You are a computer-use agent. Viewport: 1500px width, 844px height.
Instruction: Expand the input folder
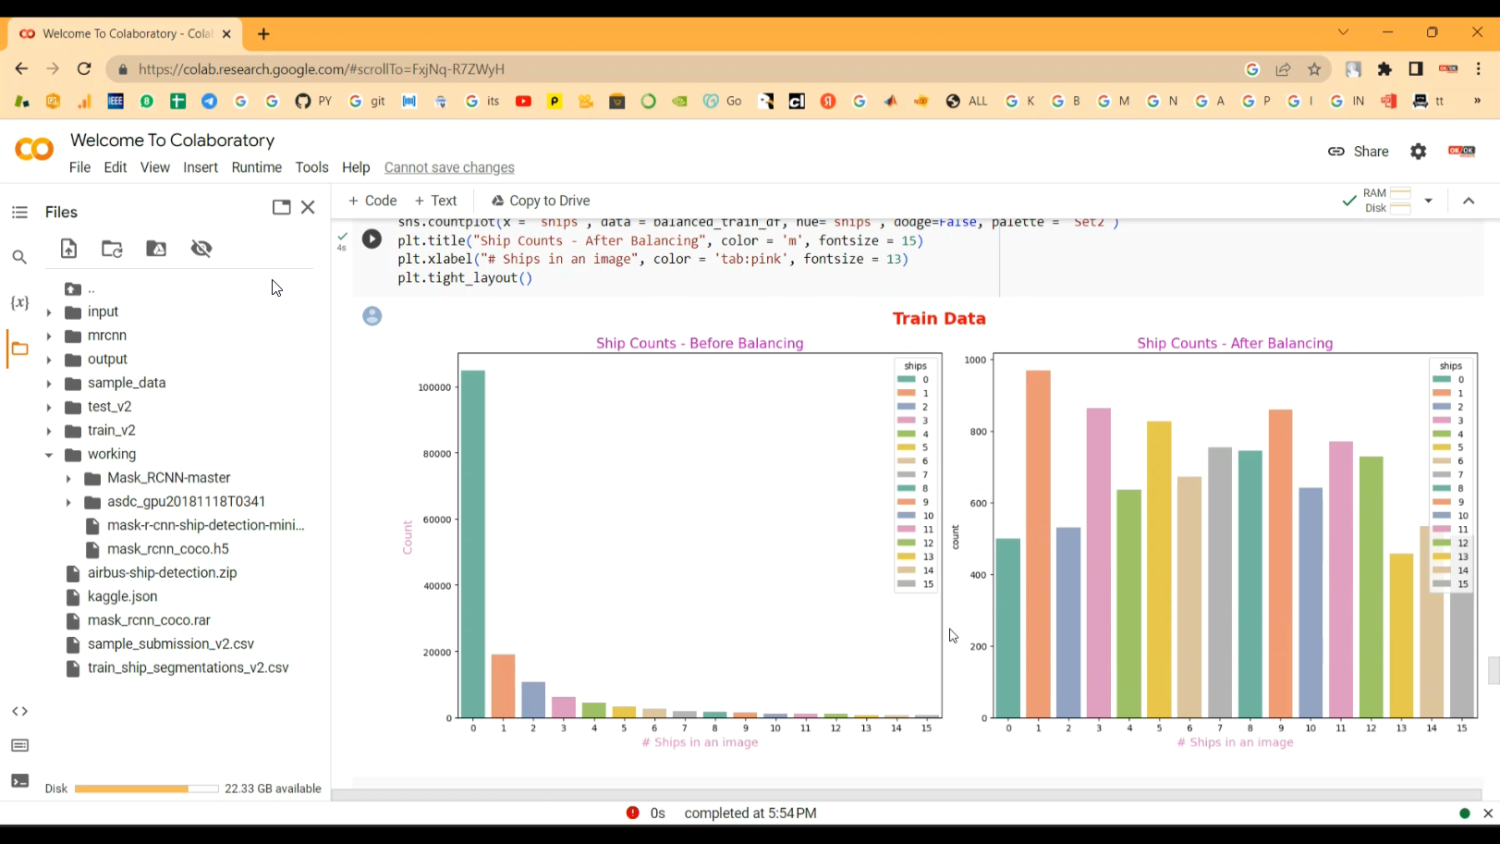pyautogui.click(x=49, y=312)
